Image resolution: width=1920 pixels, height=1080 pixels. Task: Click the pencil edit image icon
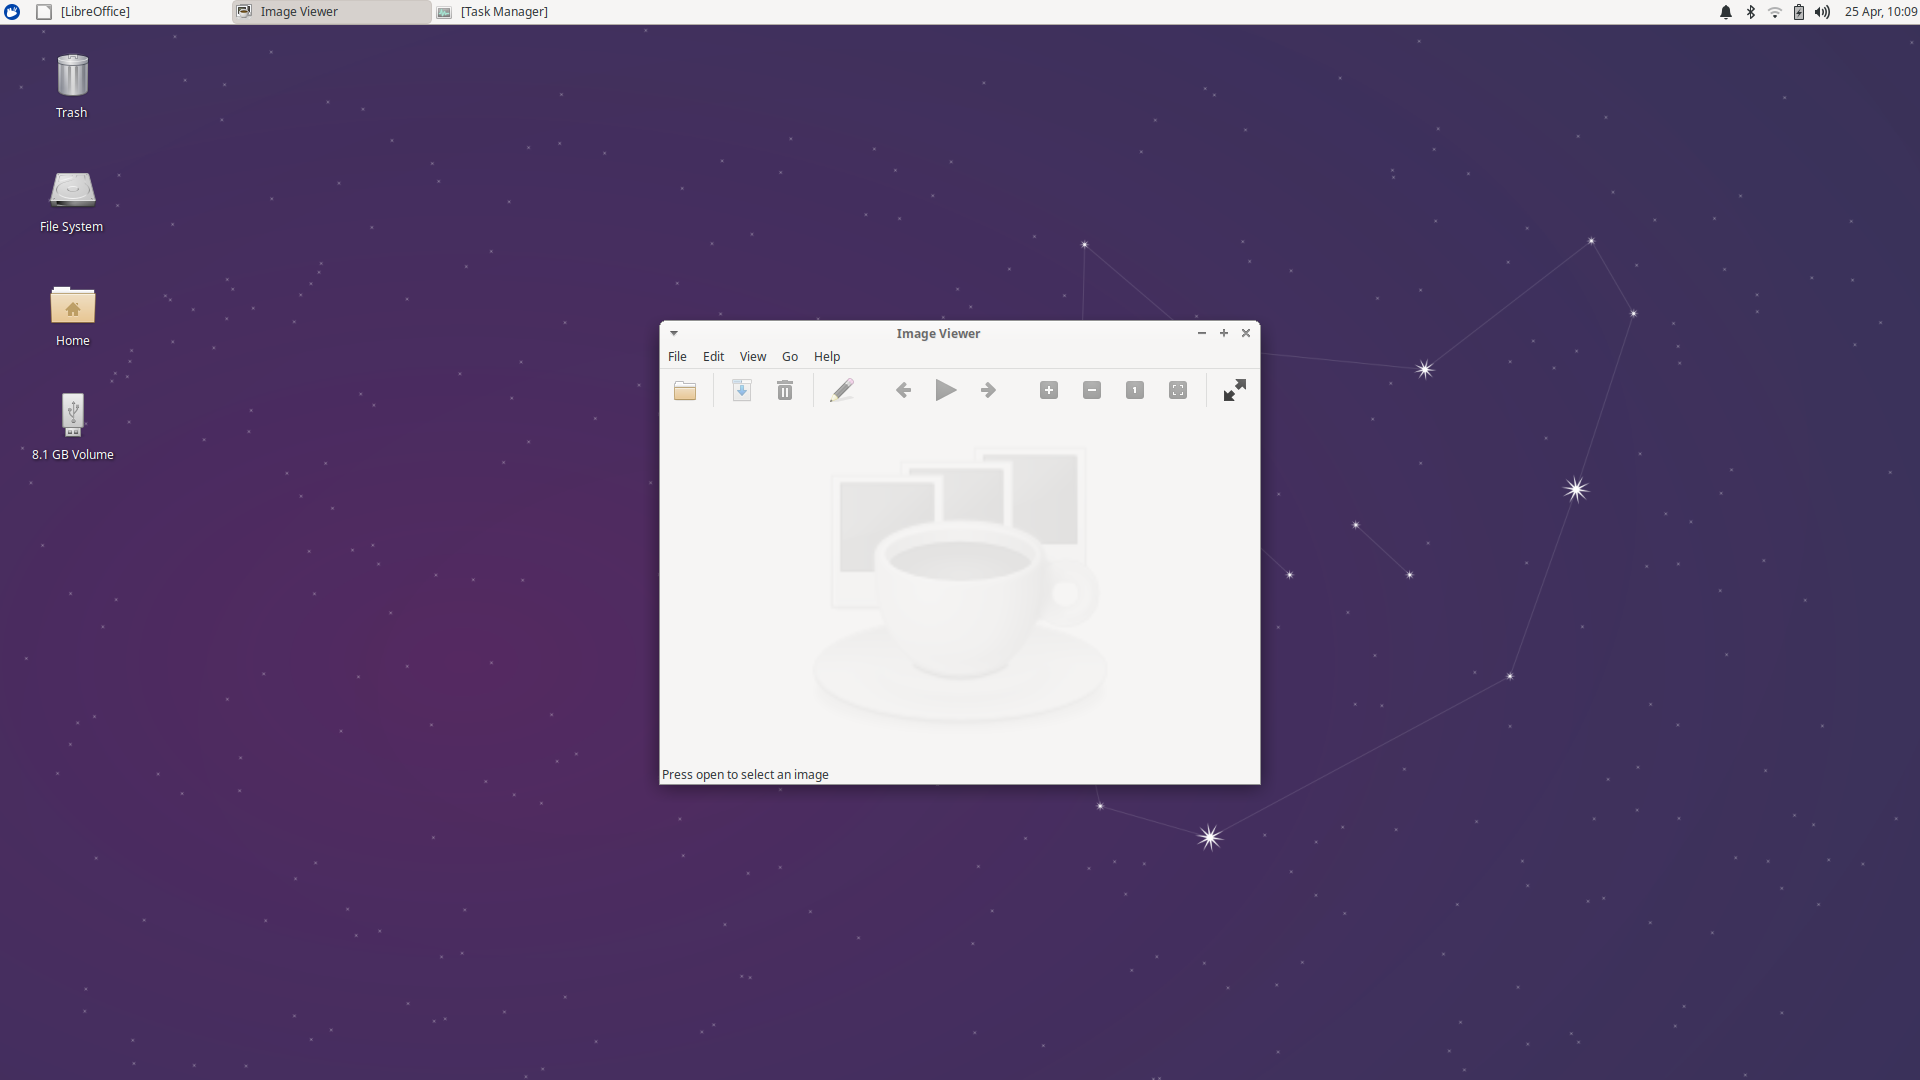click(x=842, y=391)
